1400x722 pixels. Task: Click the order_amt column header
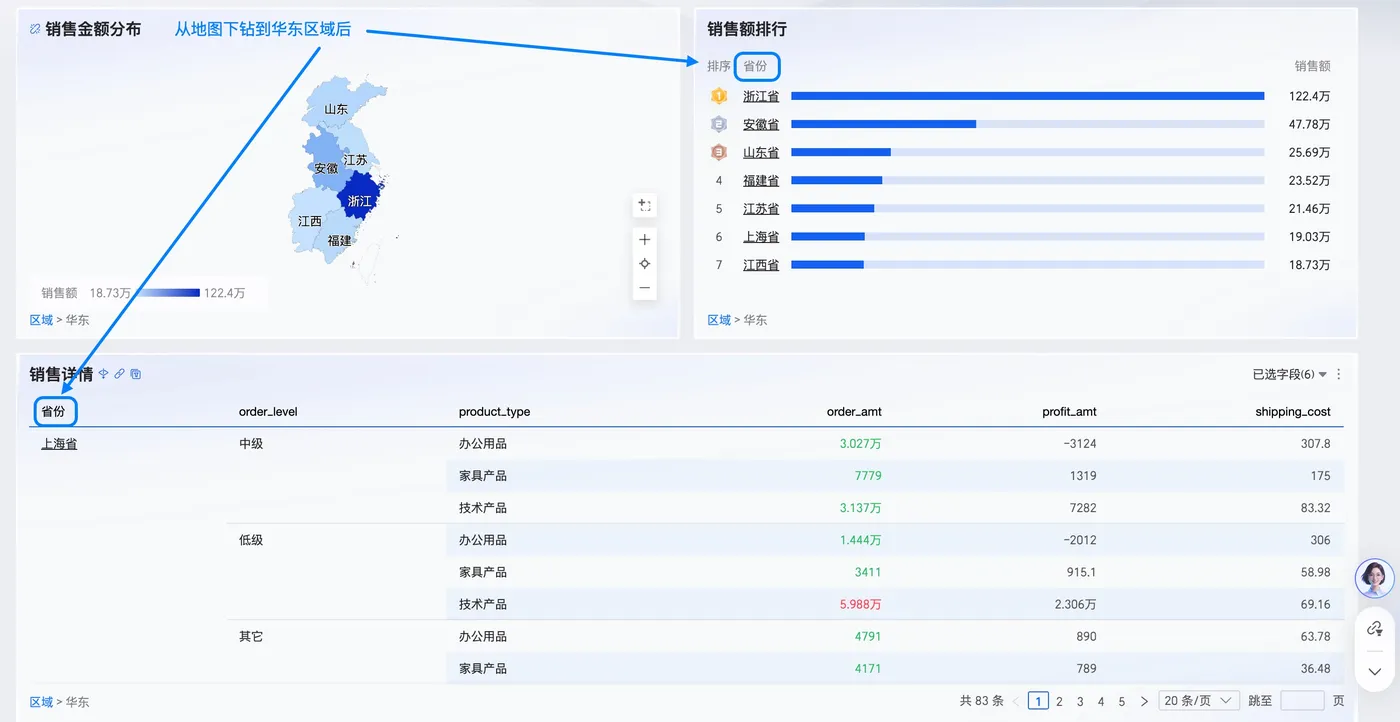pos(854,412)
